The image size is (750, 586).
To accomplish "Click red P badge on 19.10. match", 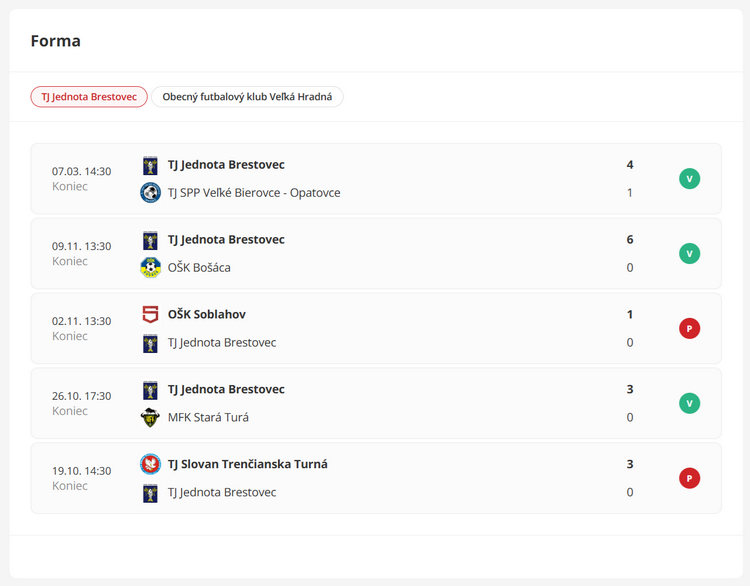I will coord(689,479).
